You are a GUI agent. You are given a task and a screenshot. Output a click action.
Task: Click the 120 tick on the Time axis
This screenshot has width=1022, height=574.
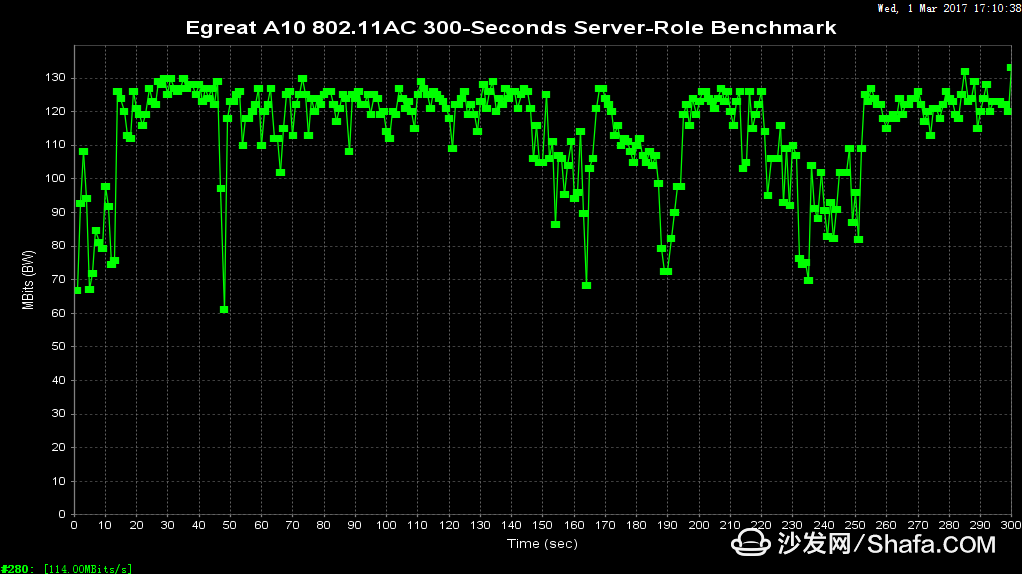[x=448, y=525]
